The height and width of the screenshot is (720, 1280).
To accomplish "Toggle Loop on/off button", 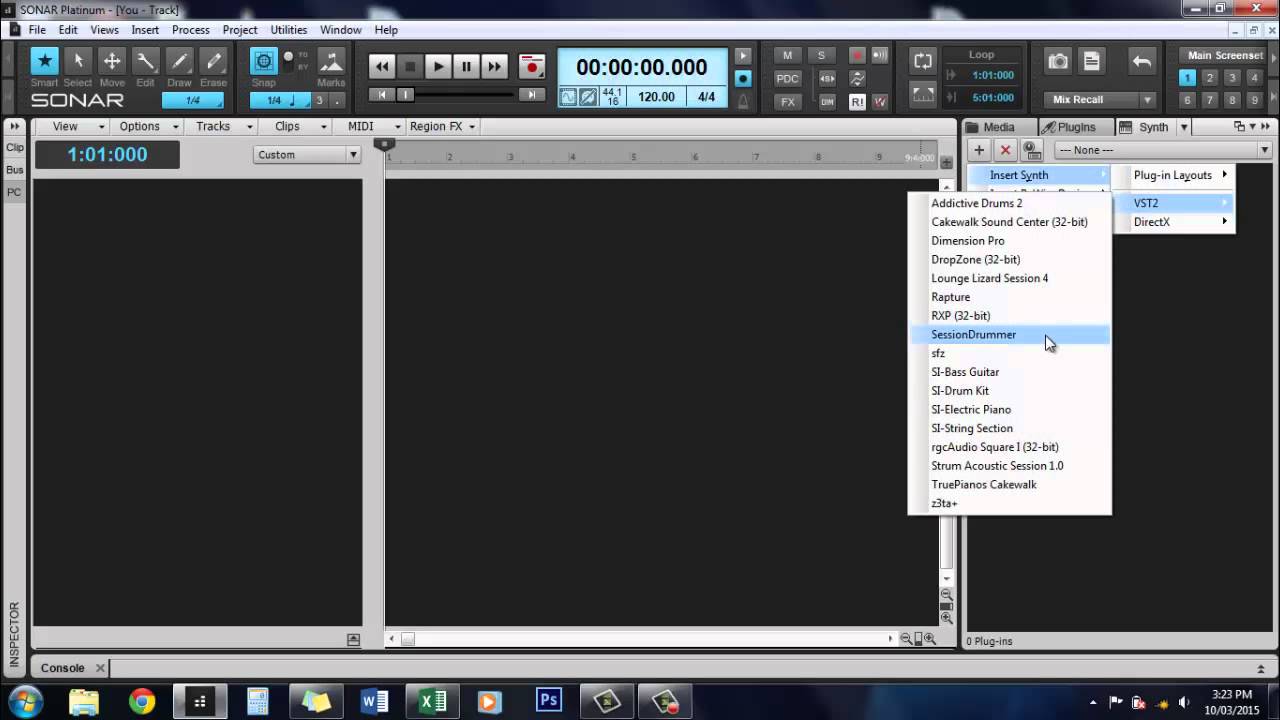I will (923, 60).
